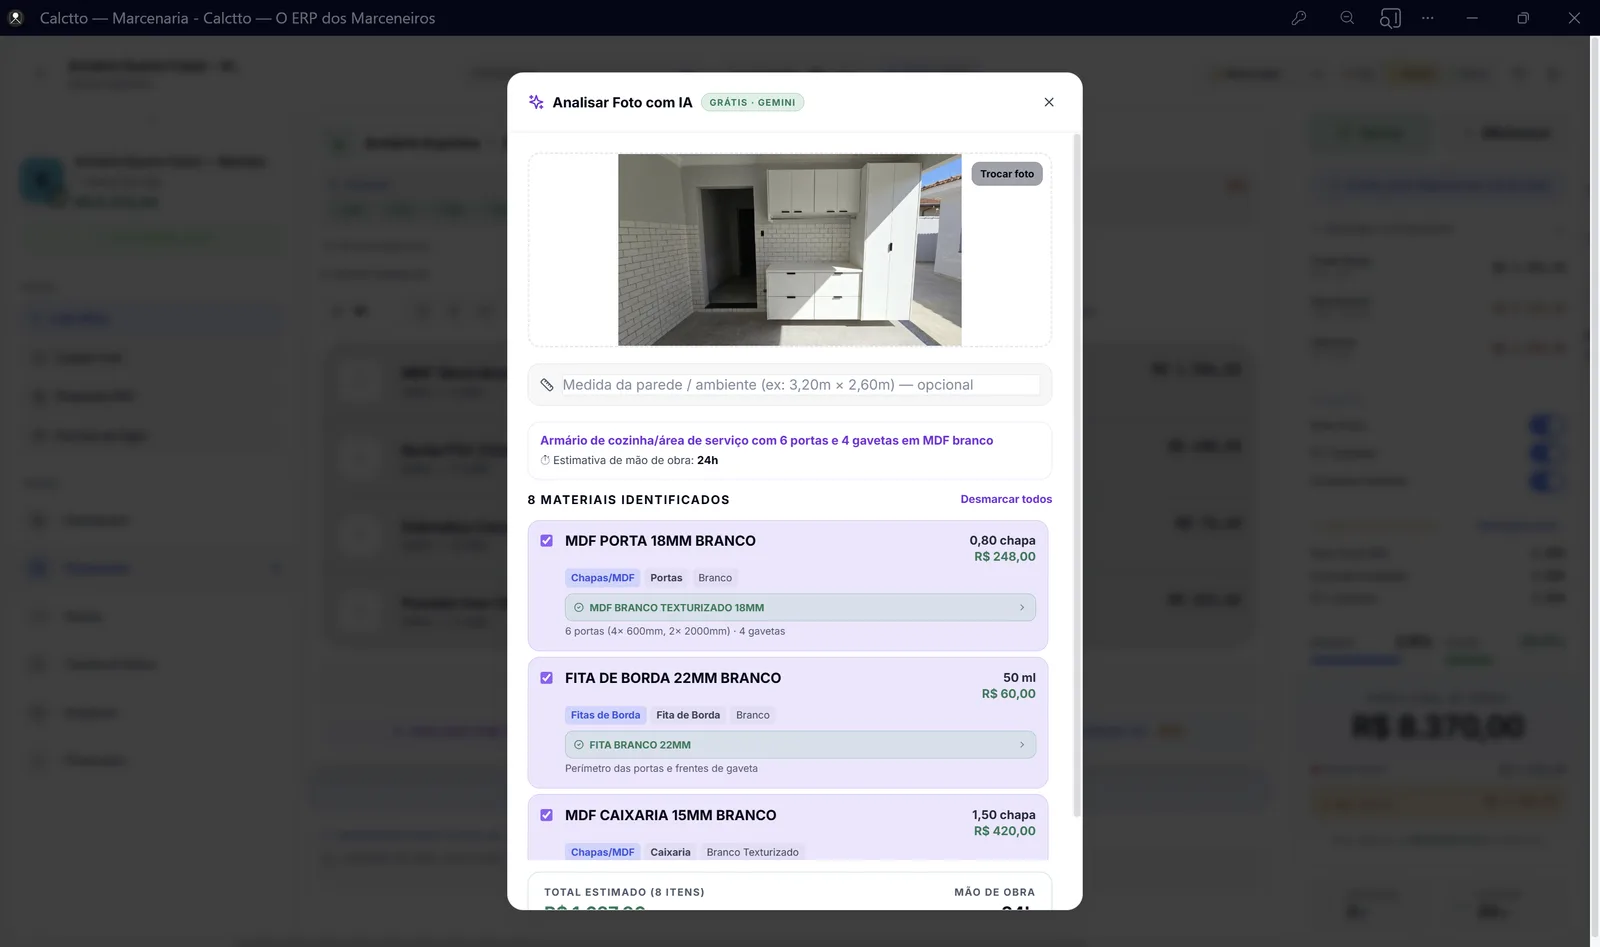
Task: Open the uploaded cabinet photo preview
Action: 790,250
